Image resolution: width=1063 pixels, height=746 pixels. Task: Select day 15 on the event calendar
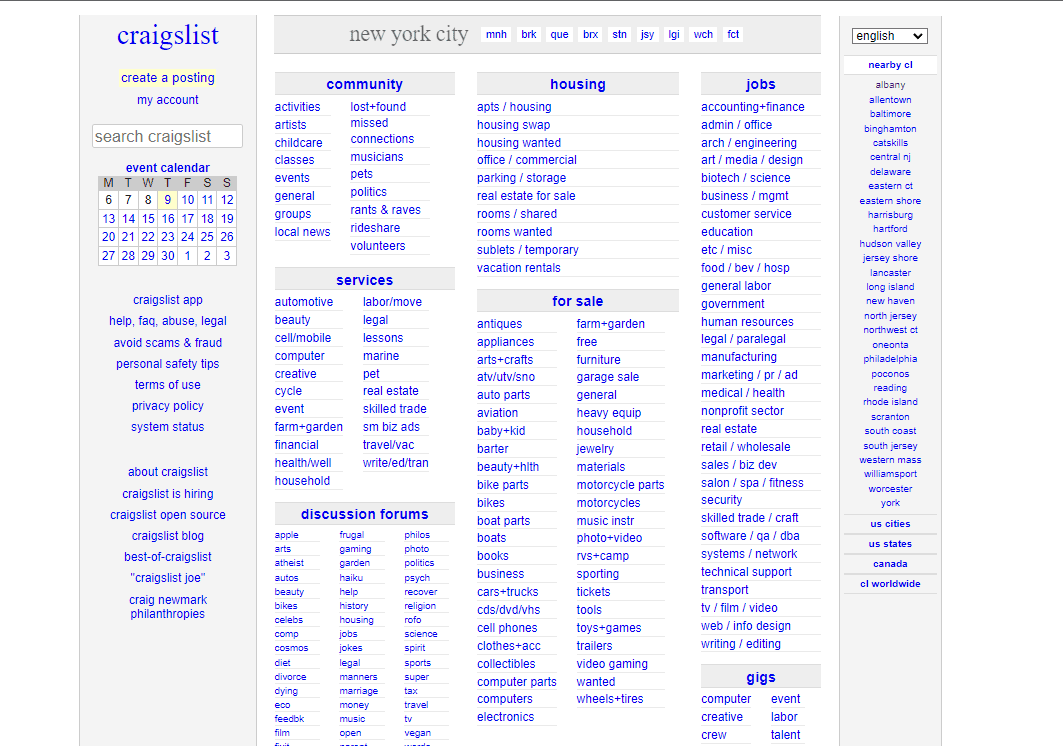147,218
